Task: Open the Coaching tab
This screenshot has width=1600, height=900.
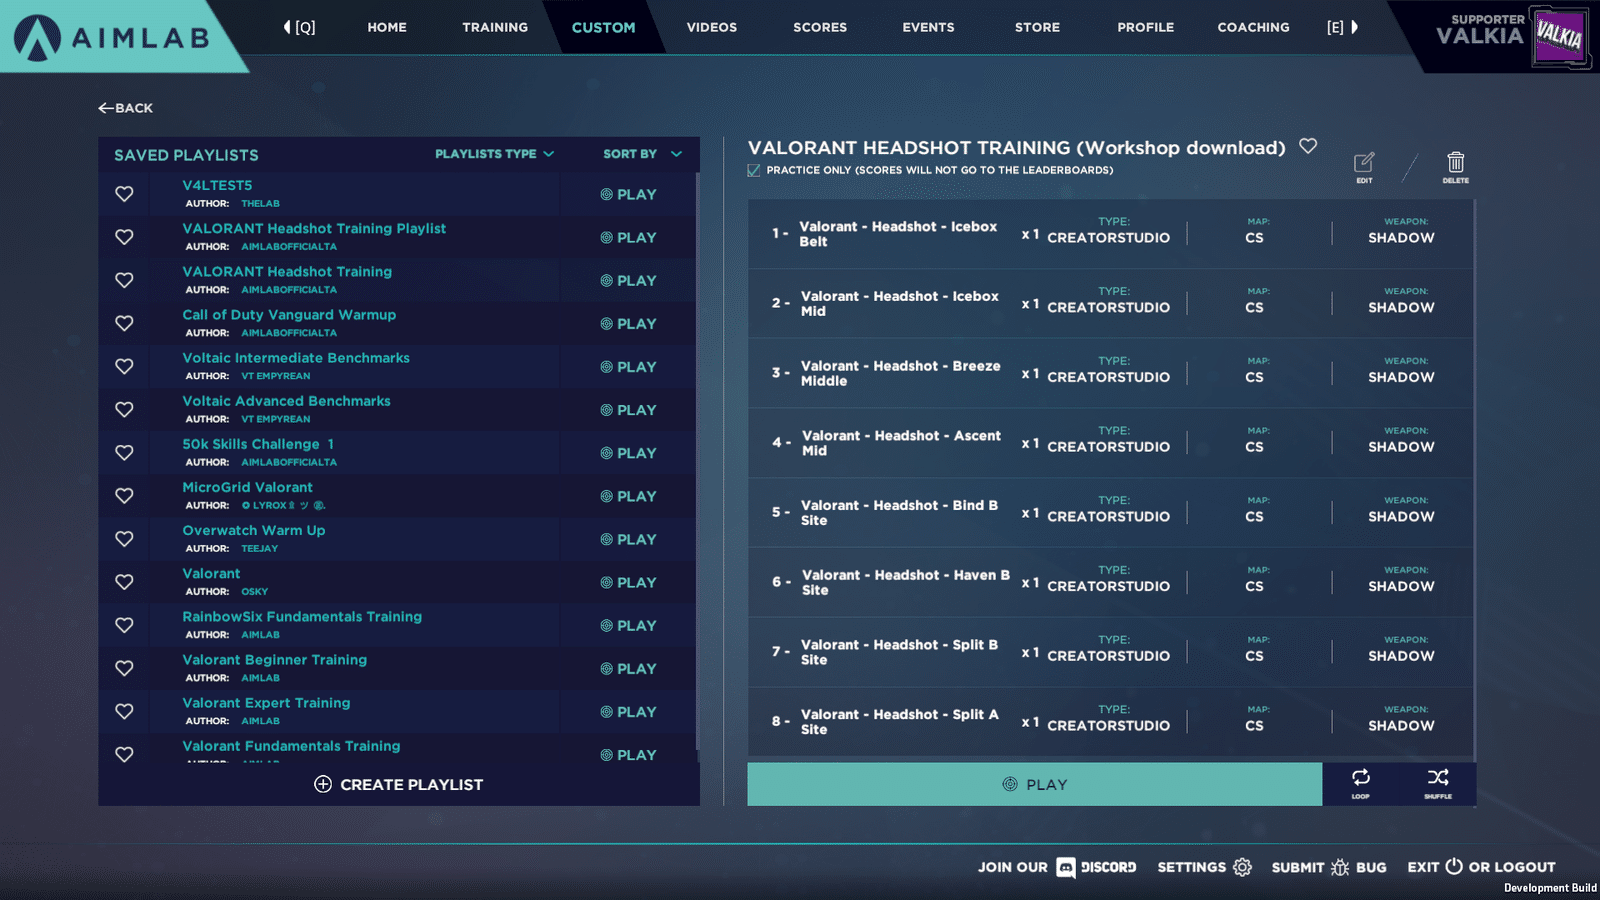Action: coord(1253,27)
